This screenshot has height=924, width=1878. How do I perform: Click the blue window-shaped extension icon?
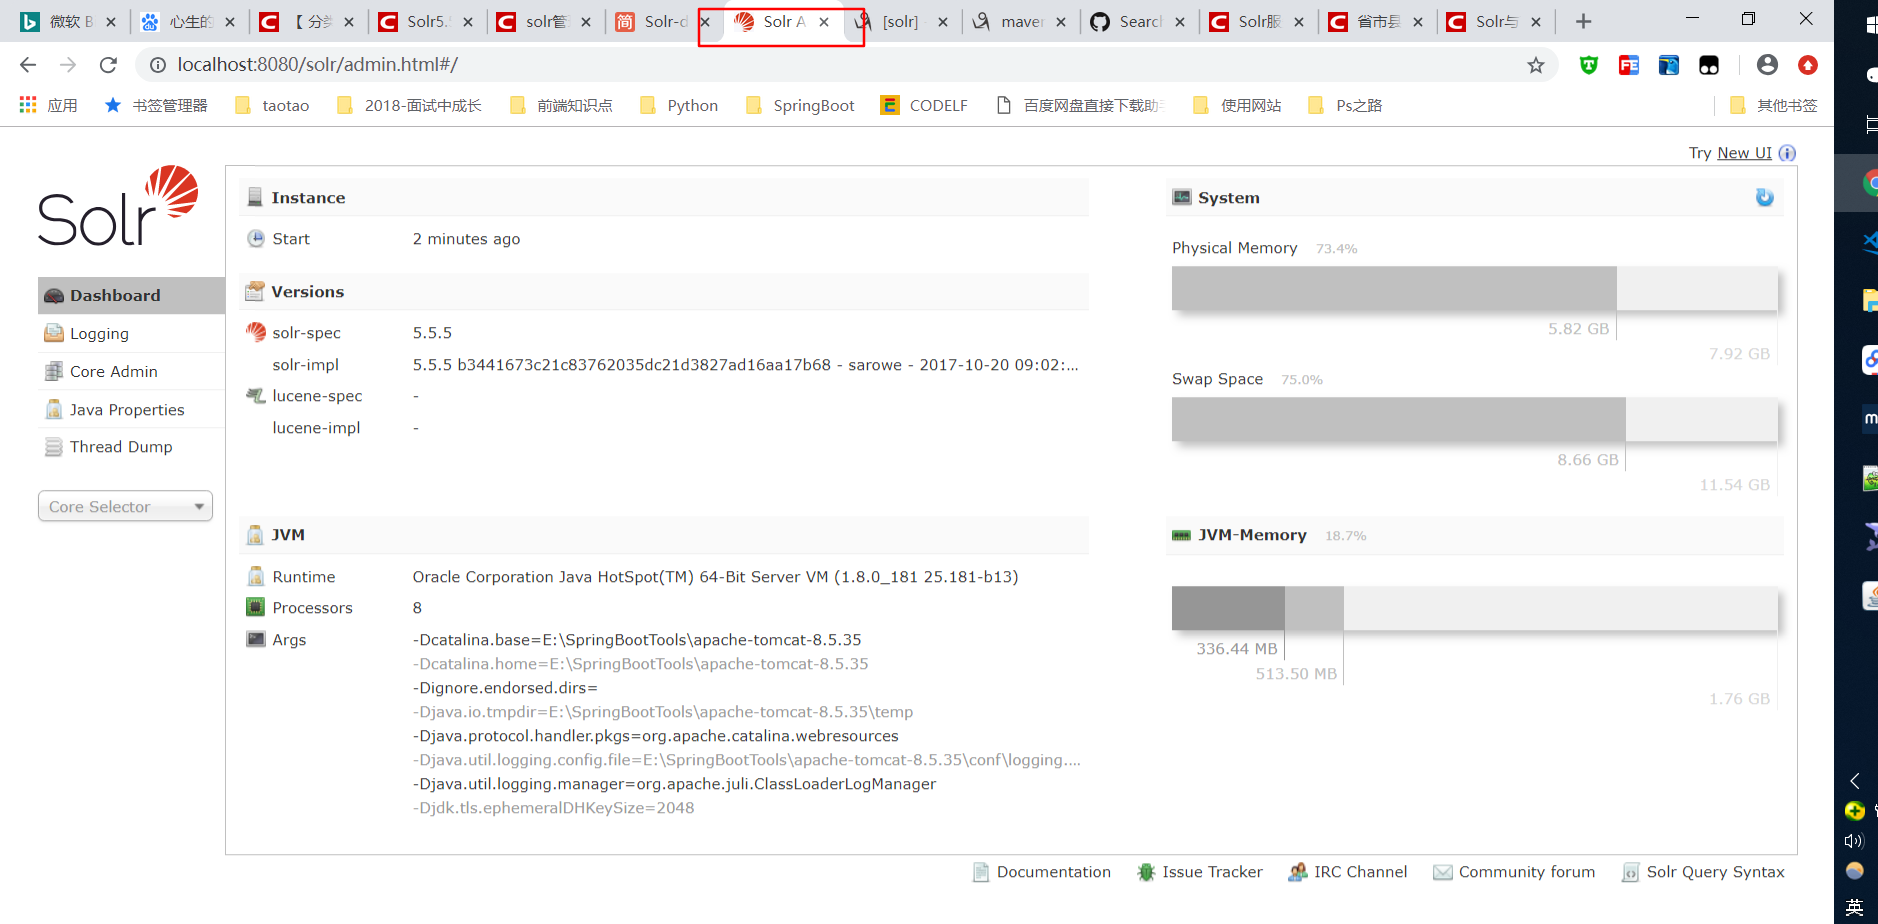1669,65
